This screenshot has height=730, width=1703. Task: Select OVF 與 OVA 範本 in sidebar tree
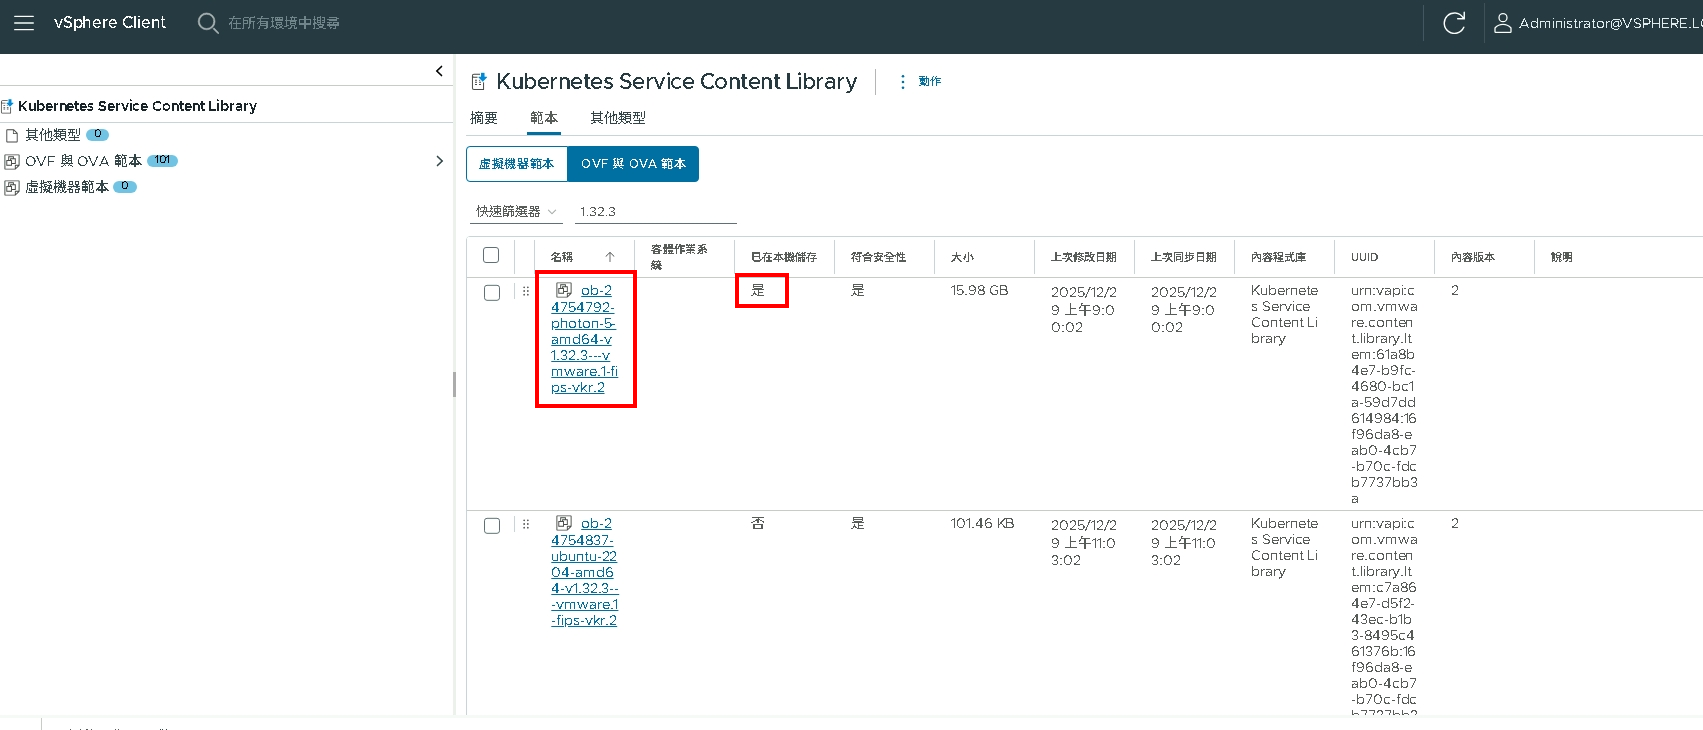(83, 161)
